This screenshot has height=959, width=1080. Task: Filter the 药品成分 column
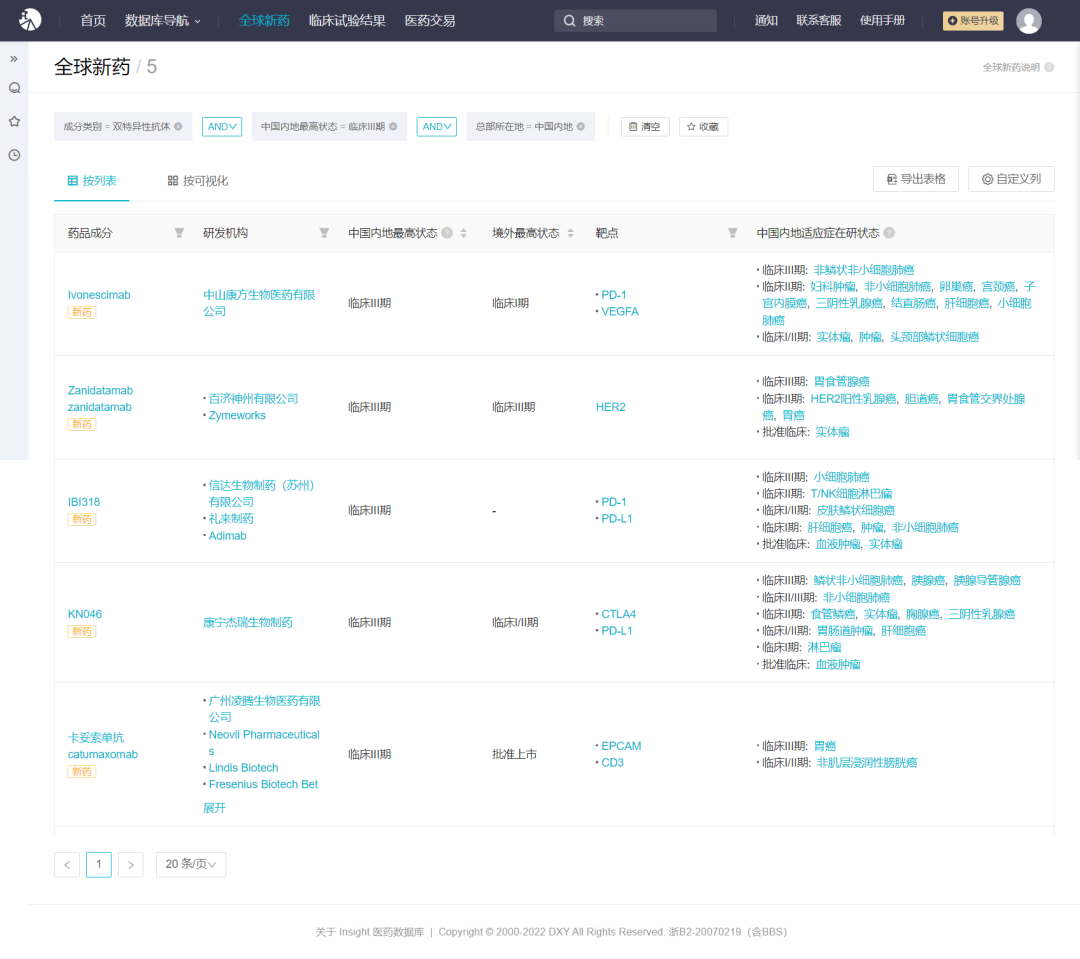[x=179, y=233]
